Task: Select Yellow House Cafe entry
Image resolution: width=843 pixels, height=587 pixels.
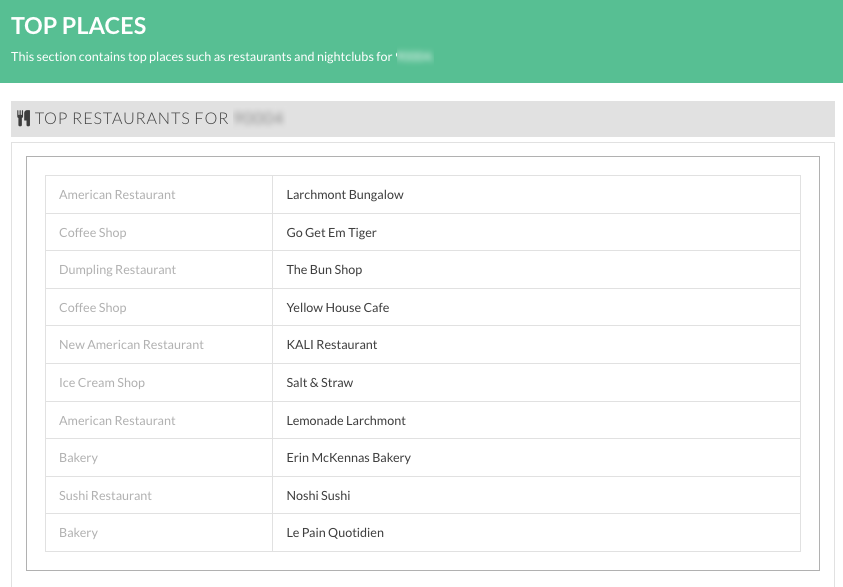Action: coord(338,307)
